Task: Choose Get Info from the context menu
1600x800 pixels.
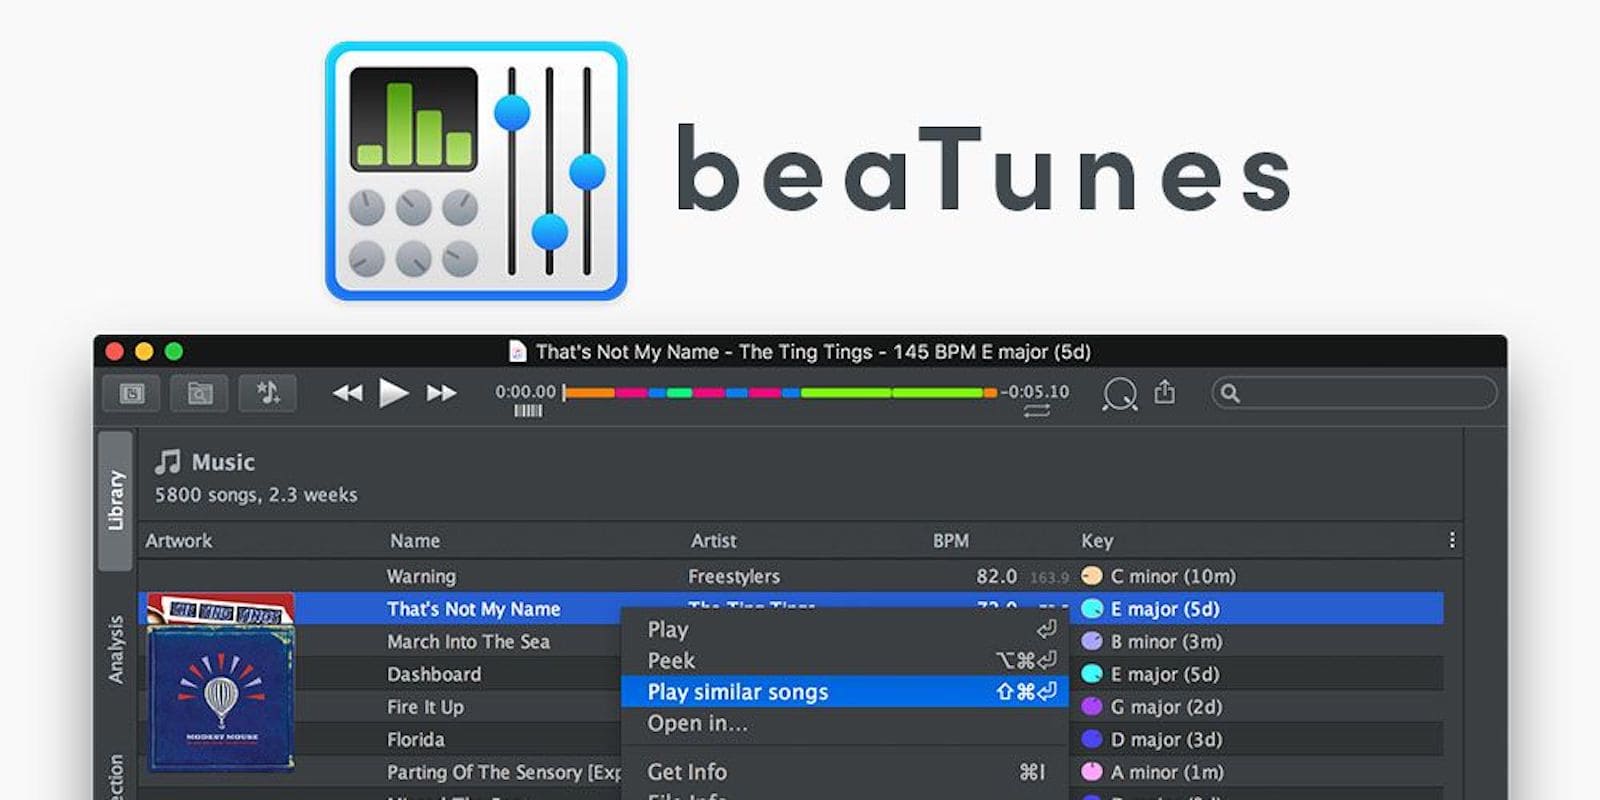Action: 845,772
